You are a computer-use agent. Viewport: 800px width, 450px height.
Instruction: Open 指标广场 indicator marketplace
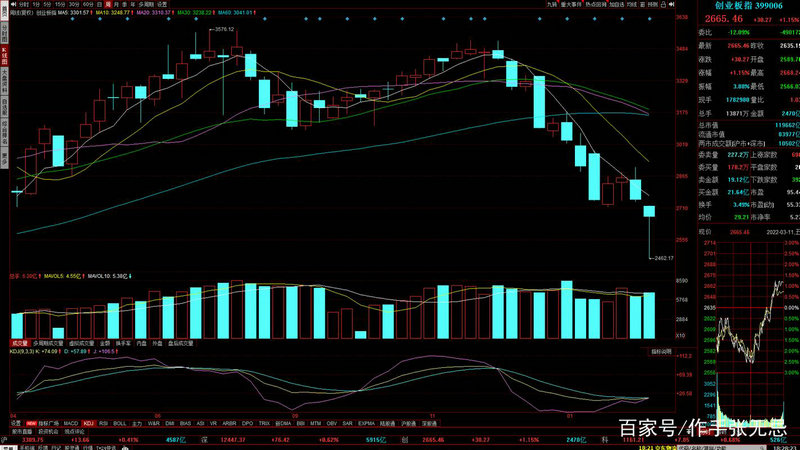click(x=47, y=424)
